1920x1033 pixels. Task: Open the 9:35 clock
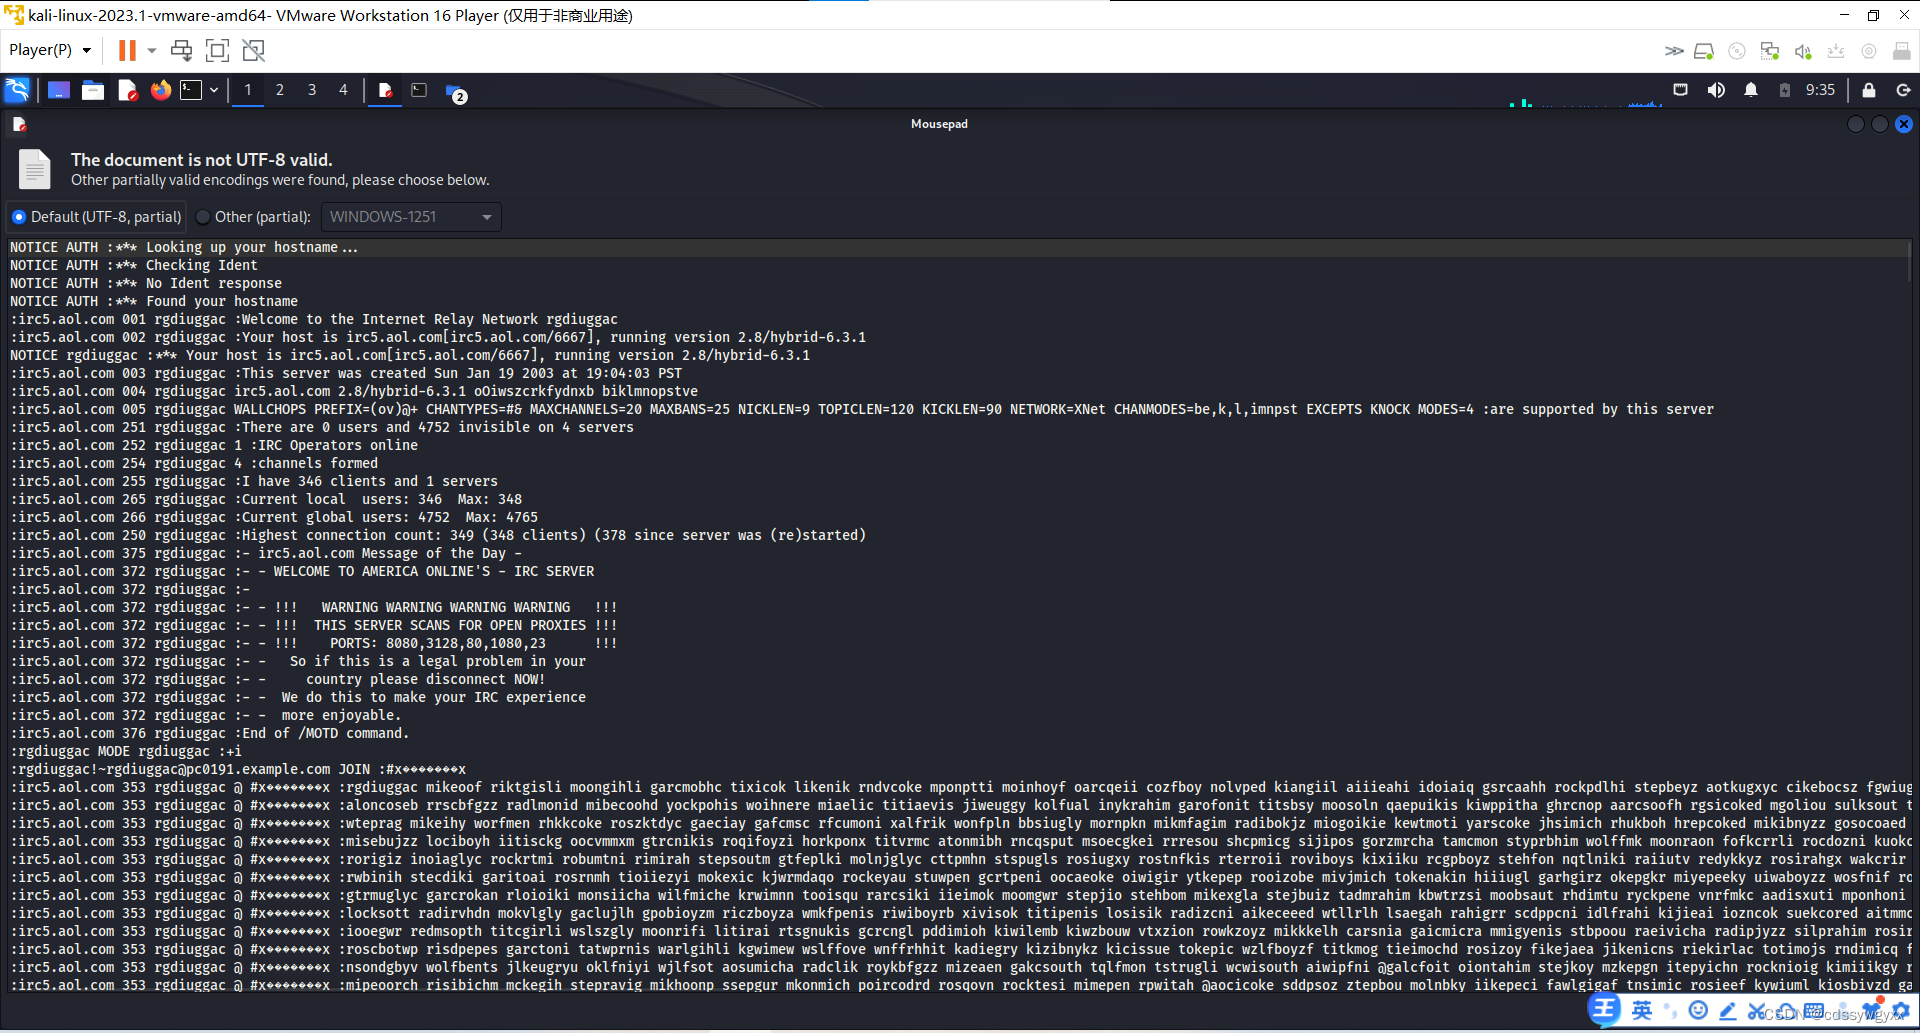tap(1820, 90)
